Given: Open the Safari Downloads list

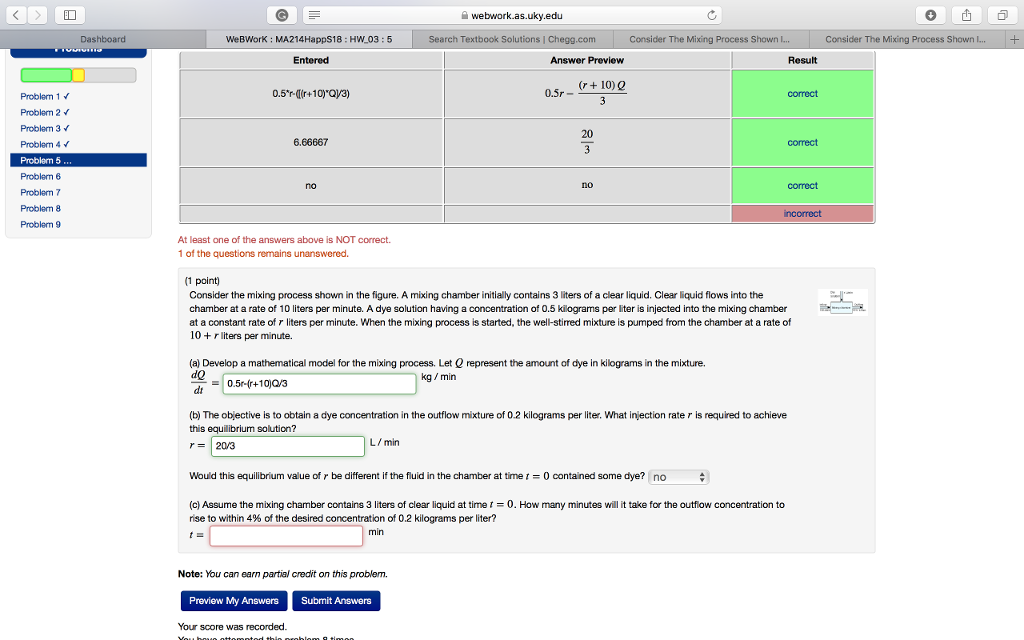Looking at the screenshot, I should point(932,14).
